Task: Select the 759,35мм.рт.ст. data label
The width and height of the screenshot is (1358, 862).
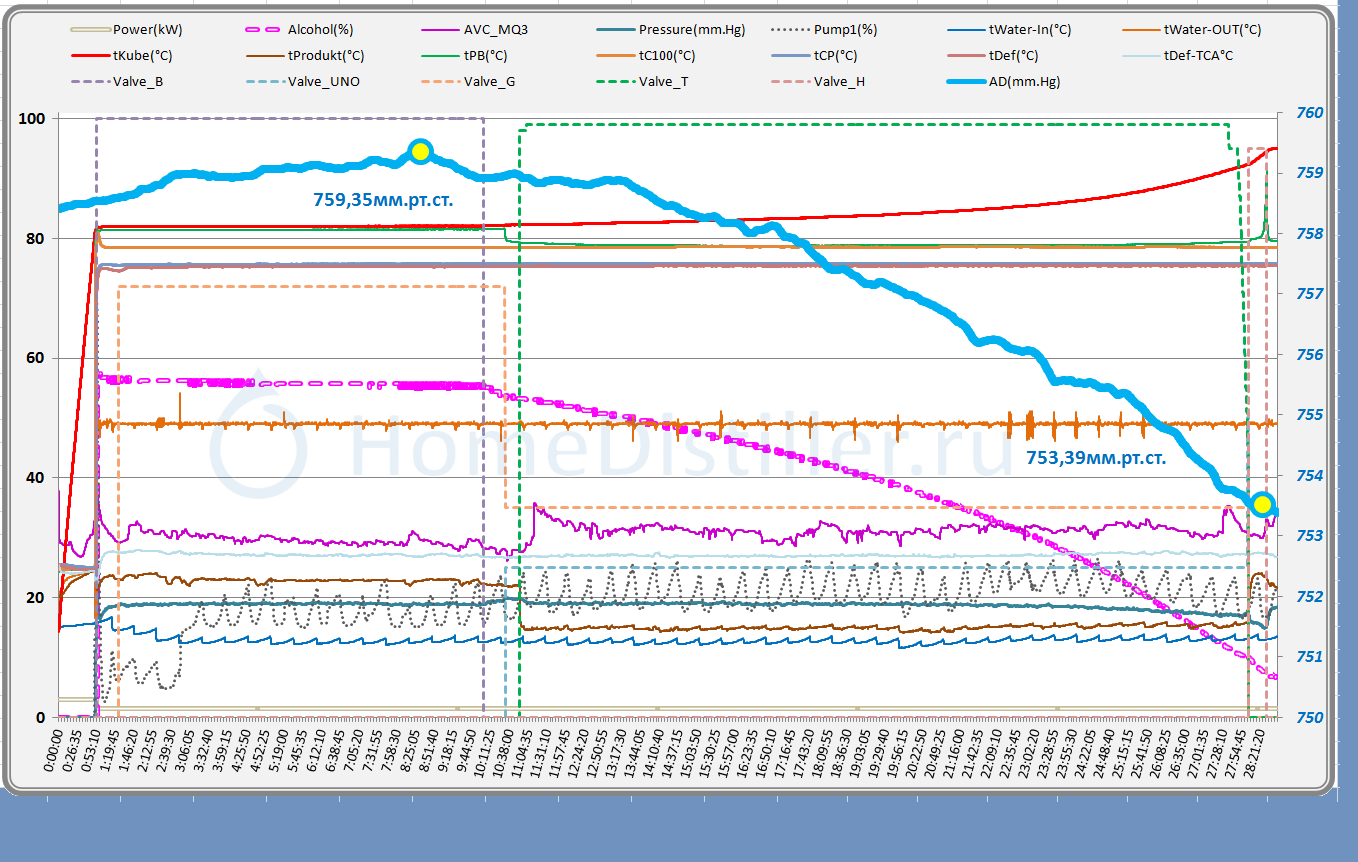Action: click(383, 200)
